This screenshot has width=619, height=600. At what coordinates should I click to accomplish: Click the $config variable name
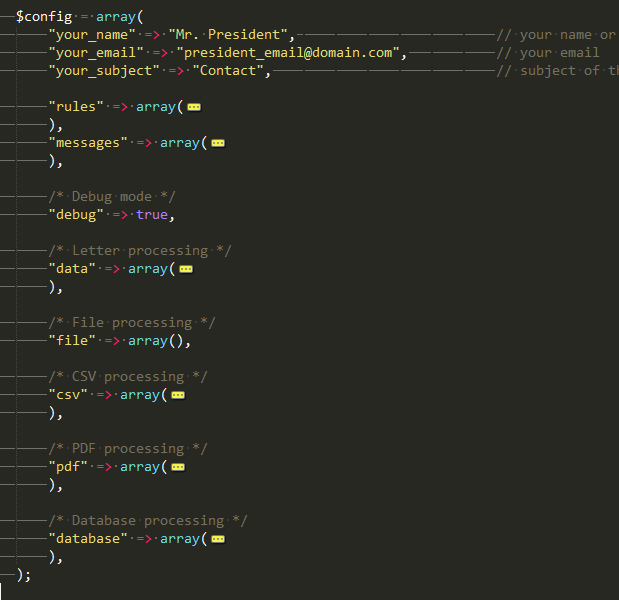click(x=44, y=17)
